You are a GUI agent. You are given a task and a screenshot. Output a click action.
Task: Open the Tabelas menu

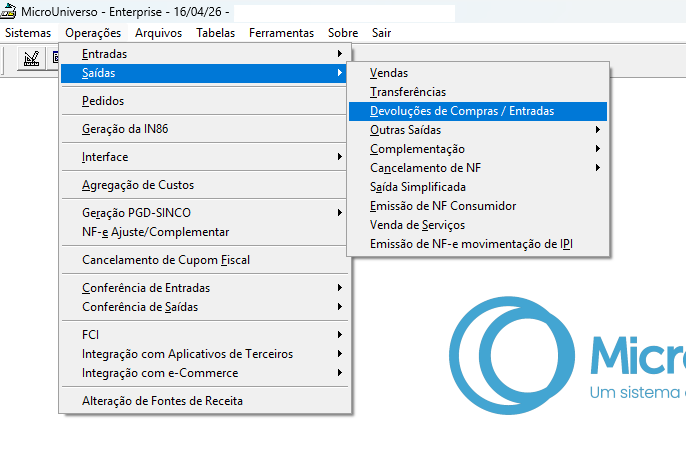pos(216,33)
